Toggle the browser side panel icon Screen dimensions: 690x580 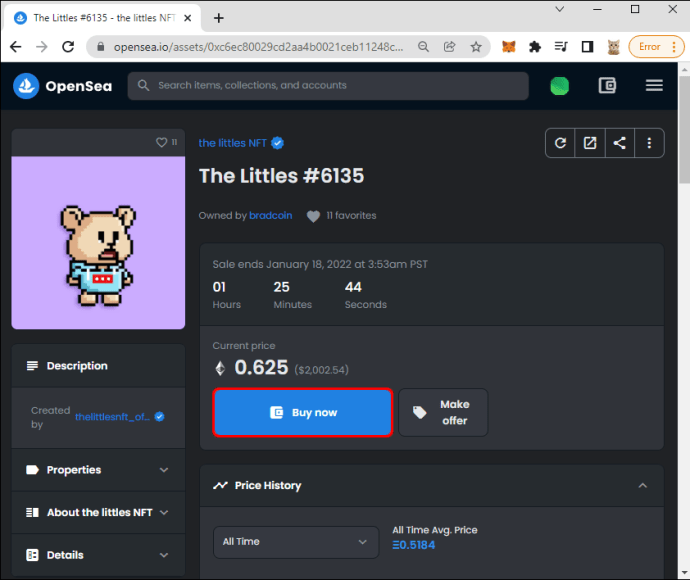click(587, 47)
